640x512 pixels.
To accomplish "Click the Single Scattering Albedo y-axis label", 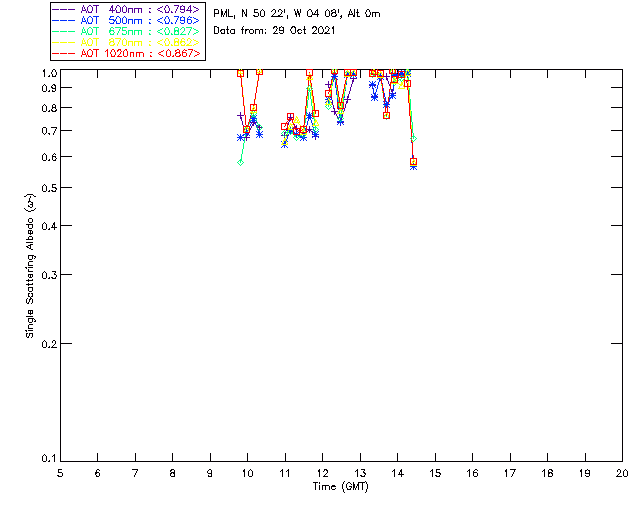I will 32,265.
